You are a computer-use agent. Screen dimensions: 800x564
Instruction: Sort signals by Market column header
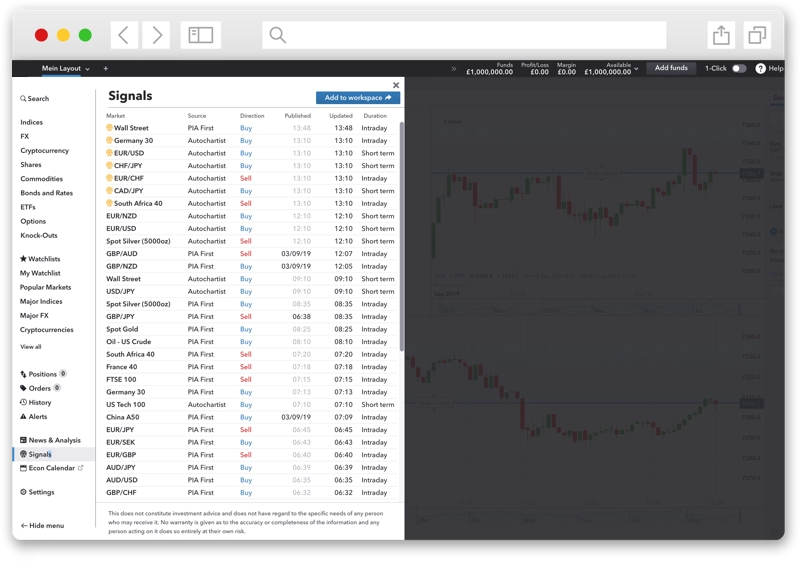[115, 116]
